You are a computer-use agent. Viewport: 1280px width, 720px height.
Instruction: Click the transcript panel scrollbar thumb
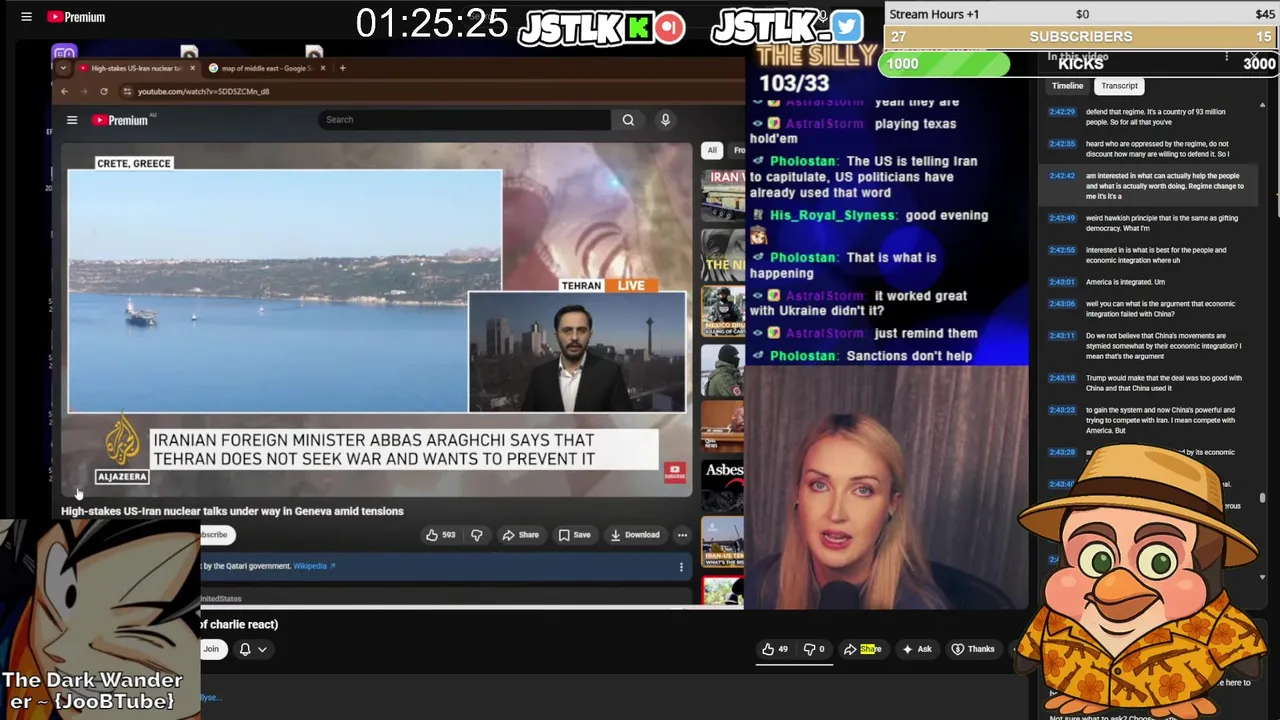pos(1262,497)
